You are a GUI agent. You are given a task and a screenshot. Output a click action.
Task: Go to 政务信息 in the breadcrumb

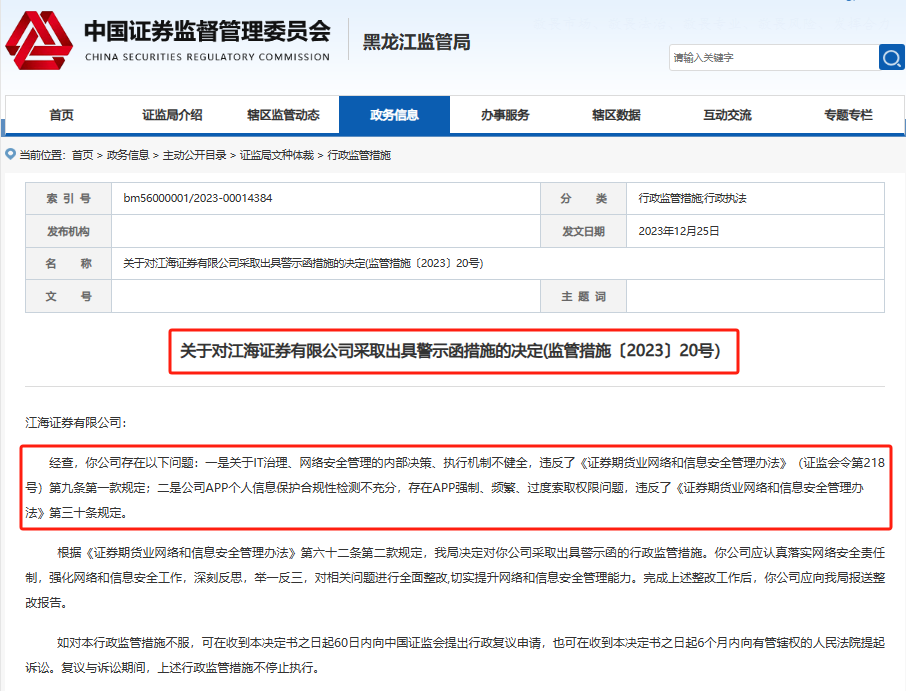point(128,155)
